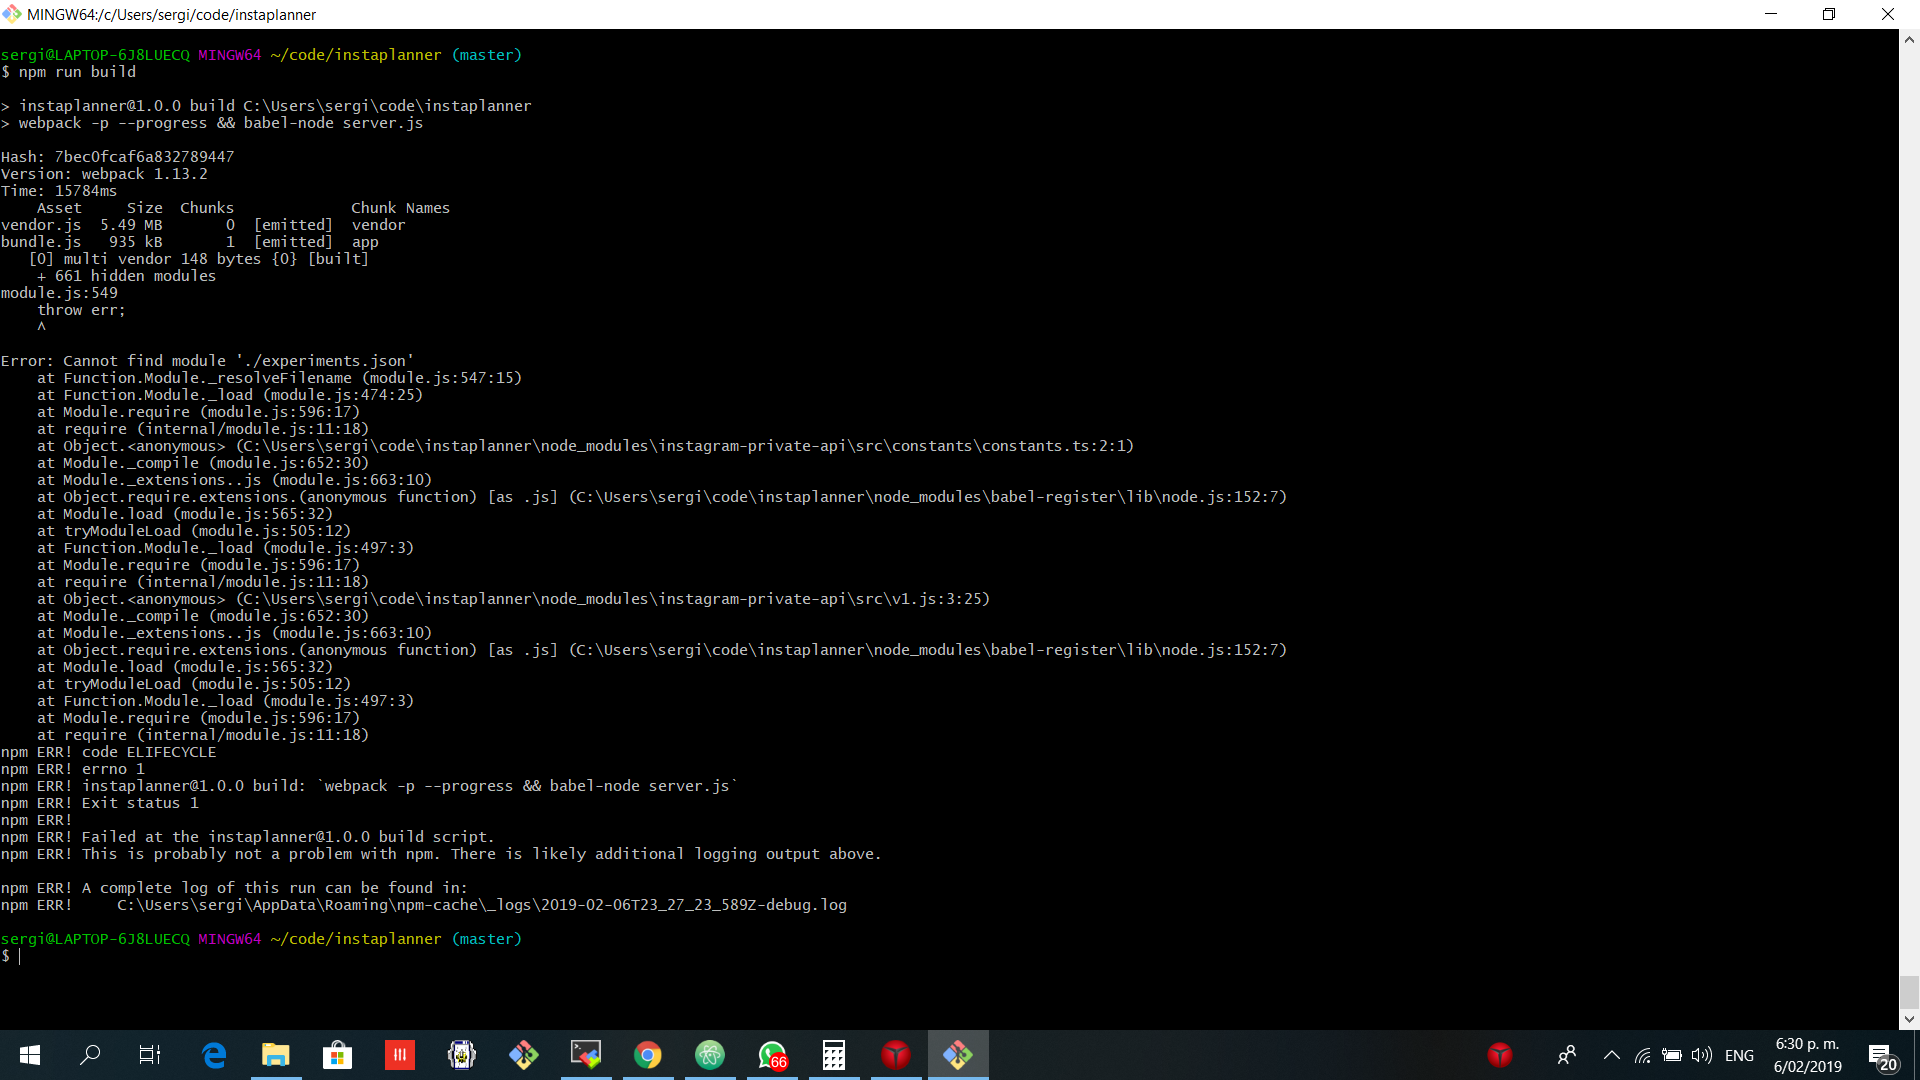
Task: Open the red sphere icon in system tray
Action: click(1500, 1055)
